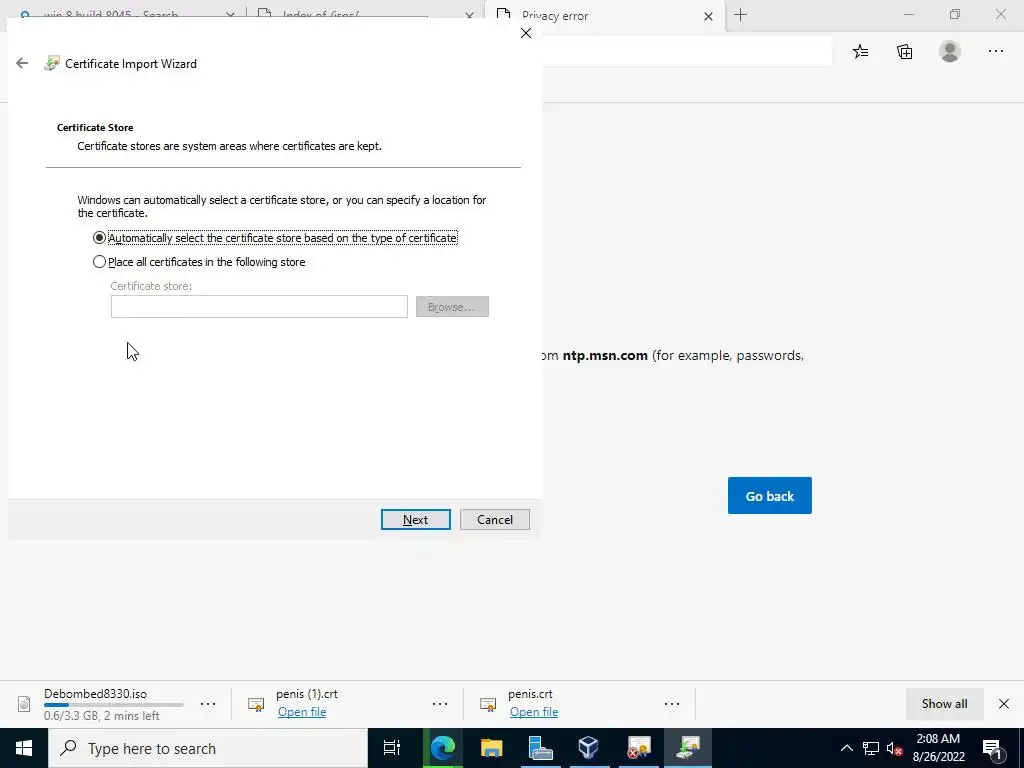Open file link for penis (1).crt

click(x=302, y=712)
